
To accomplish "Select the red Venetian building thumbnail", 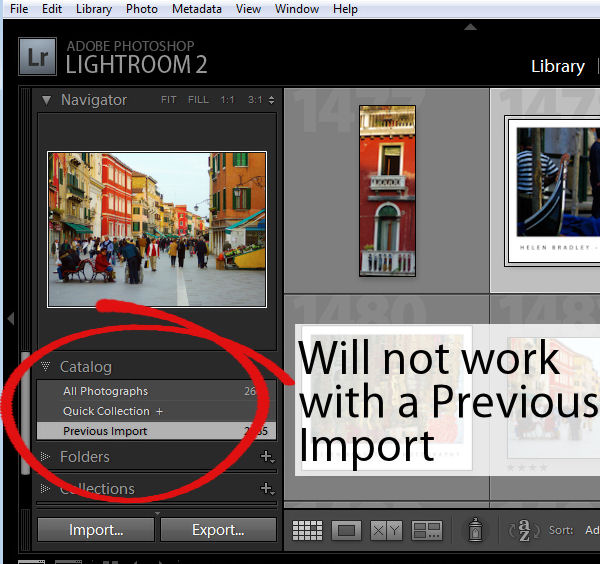I will [387, 191].
